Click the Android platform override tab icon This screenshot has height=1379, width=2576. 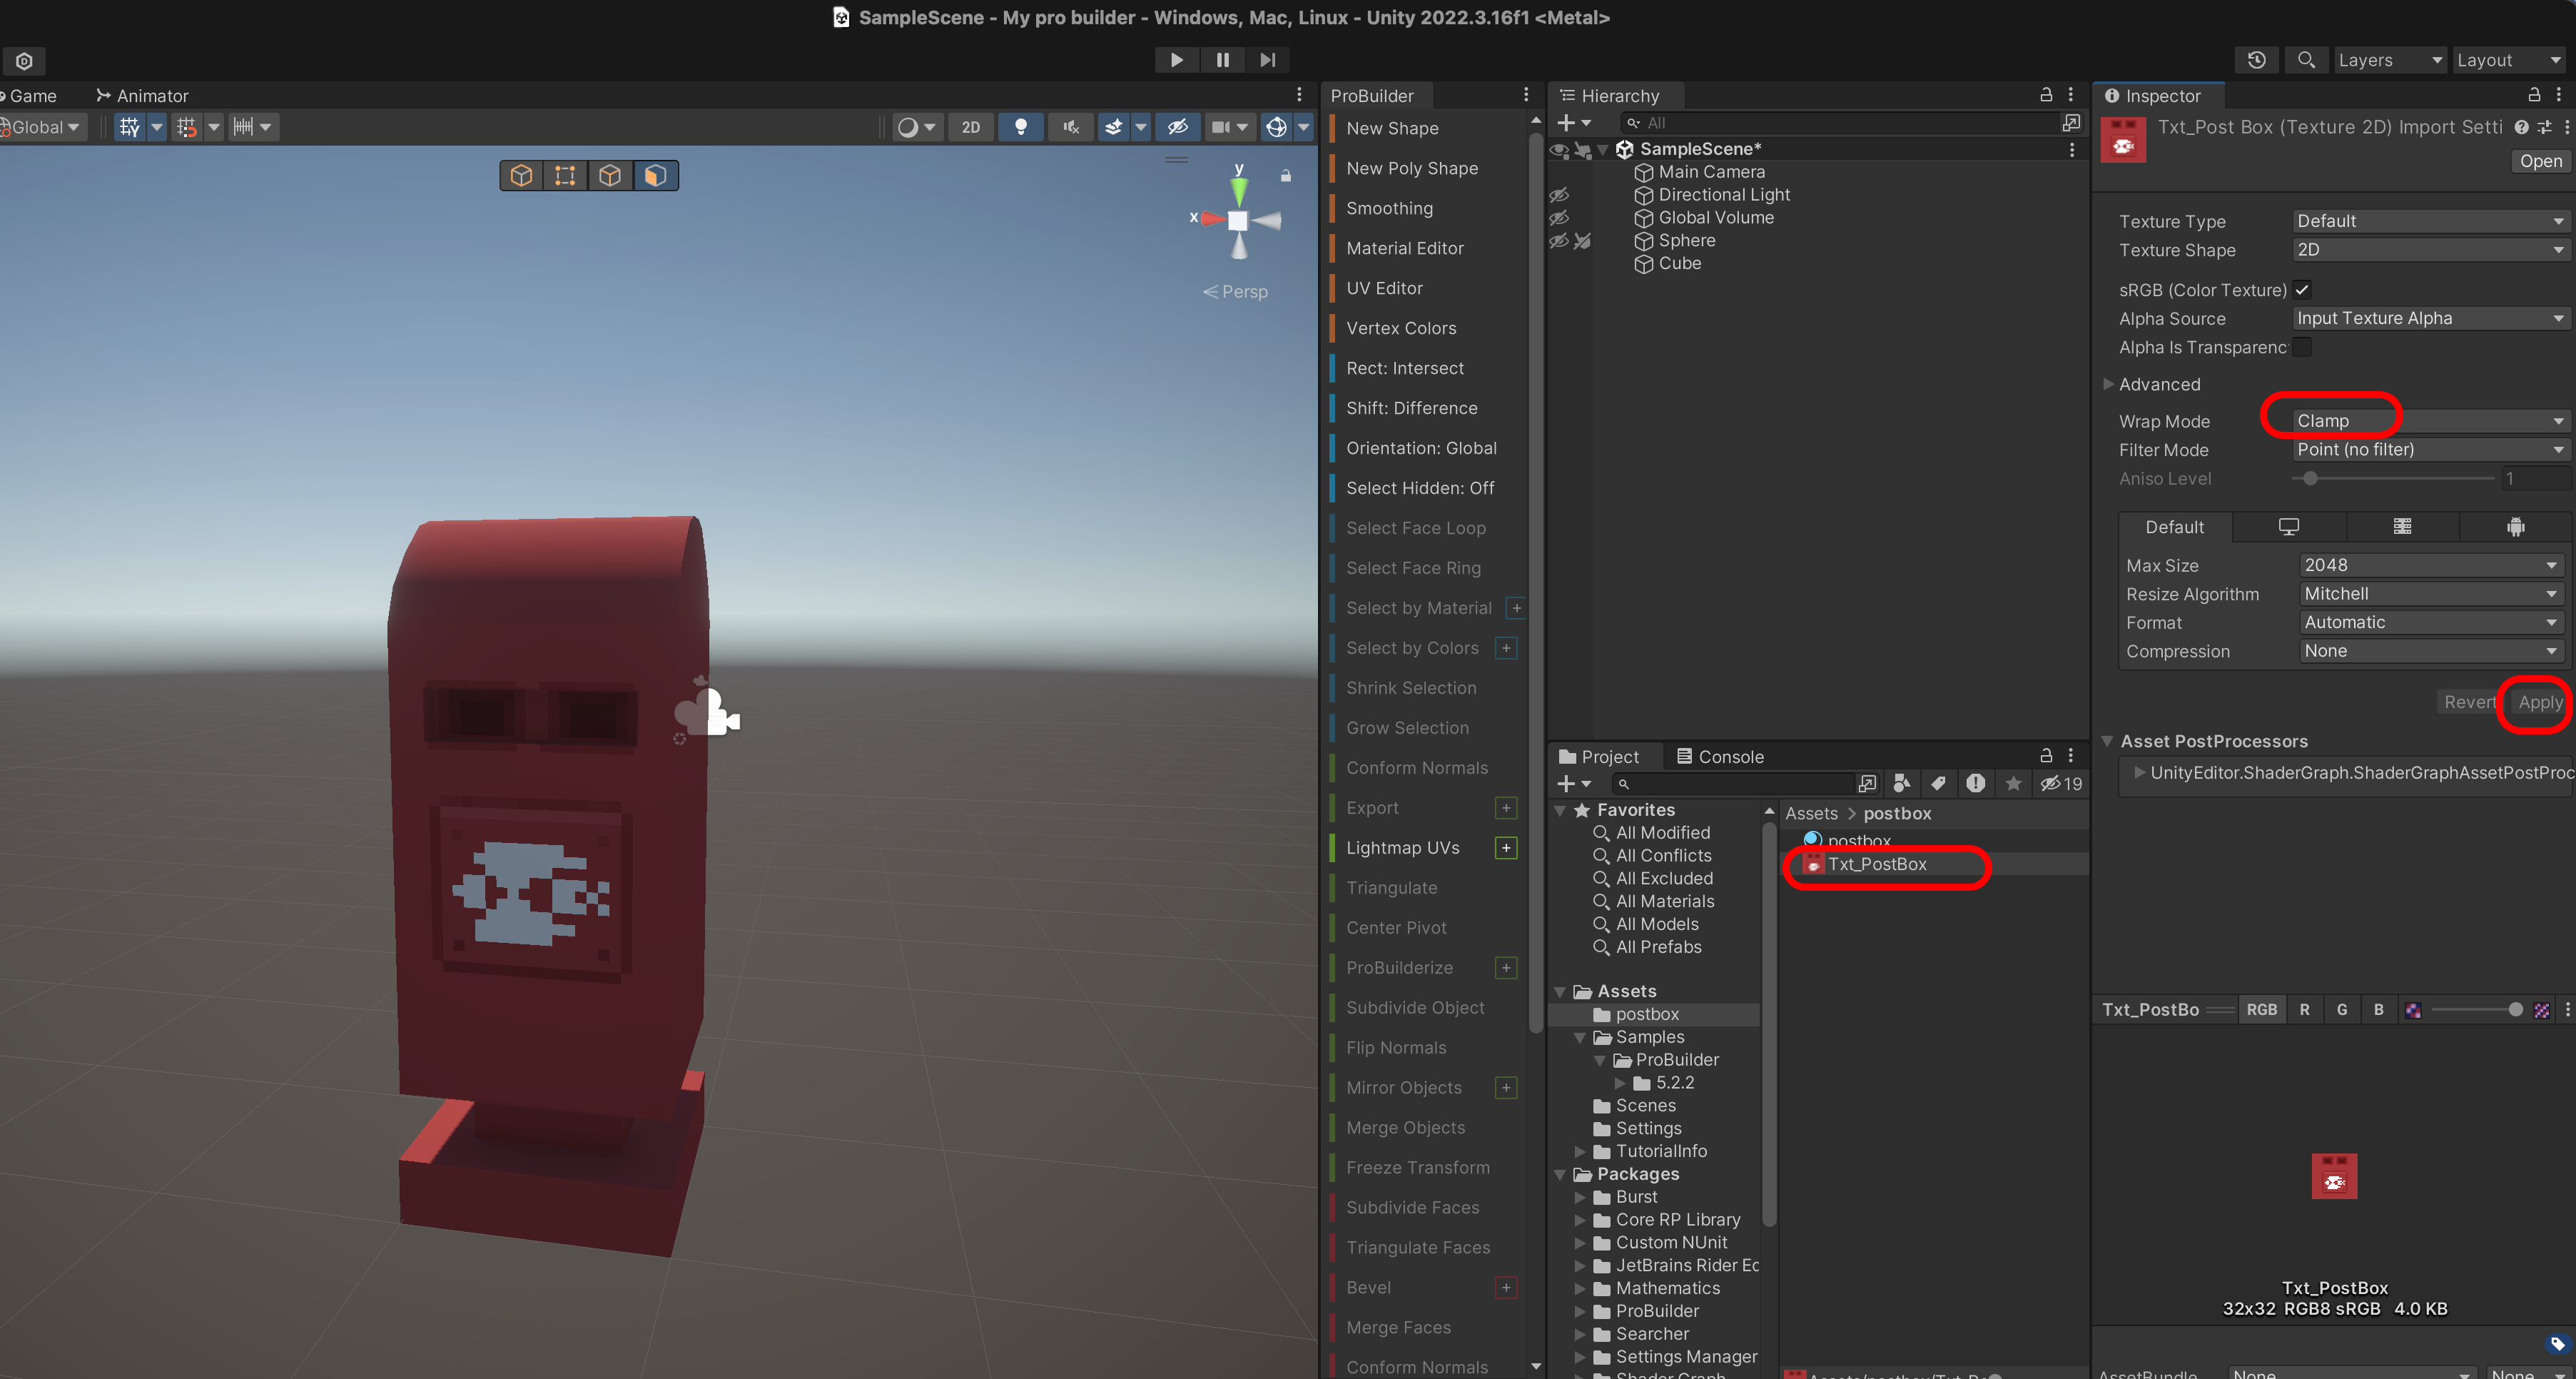point(2515,527)
